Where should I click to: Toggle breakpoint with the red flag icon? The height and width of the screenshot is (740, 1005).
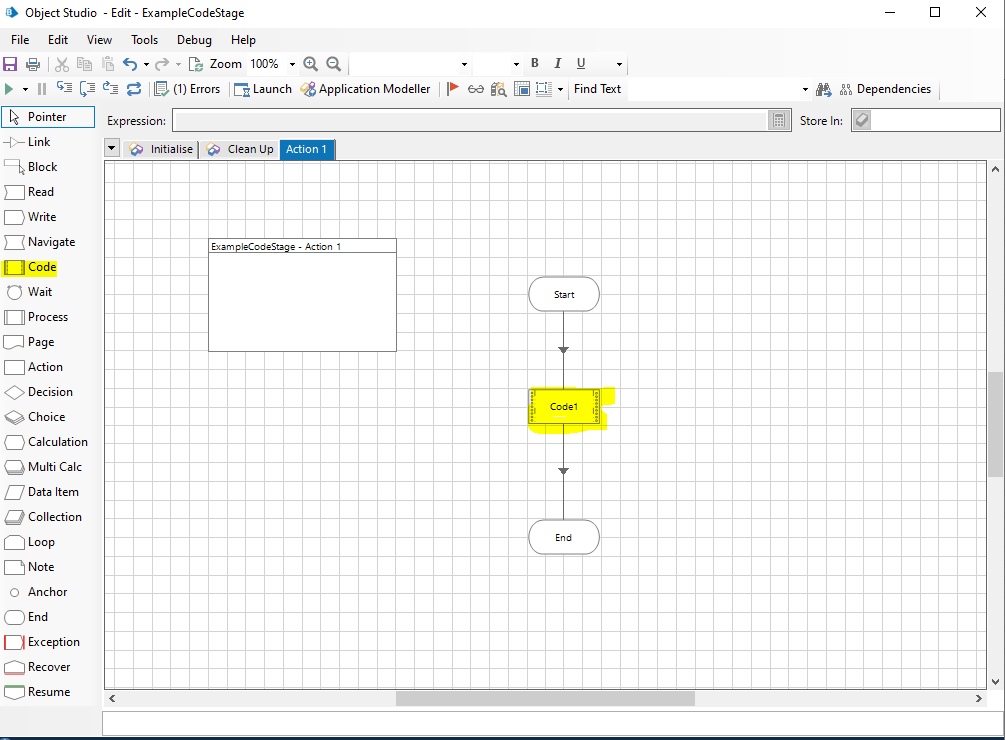pos(453,89)
